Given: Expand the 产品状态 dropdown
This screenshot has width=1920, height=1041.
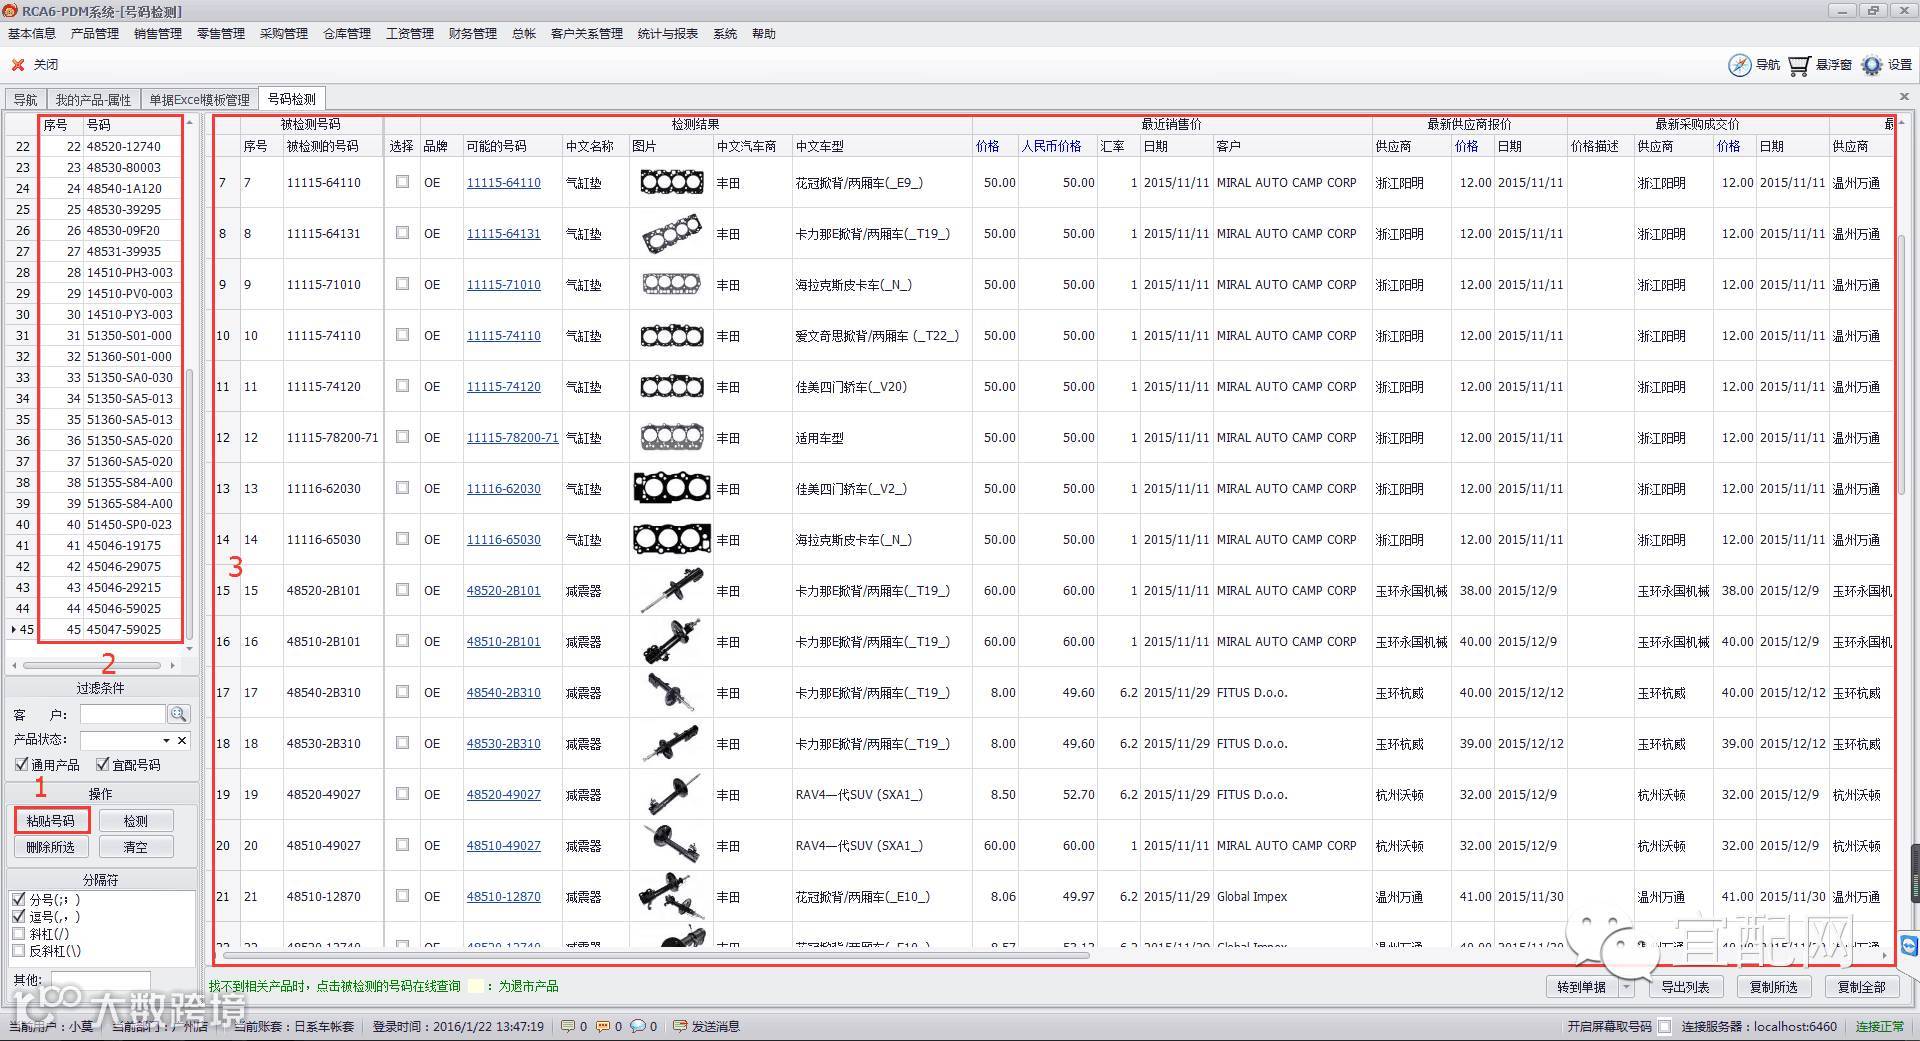Looking at the screenshot, I should tap(166, 740).
